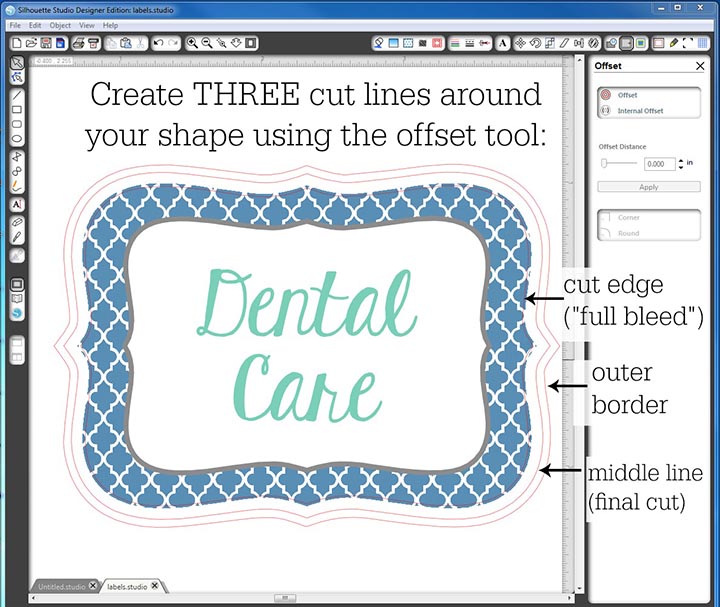720x607 pixels.
Task: Pick the Draw a Line tool
Action: tap(17, 95)
